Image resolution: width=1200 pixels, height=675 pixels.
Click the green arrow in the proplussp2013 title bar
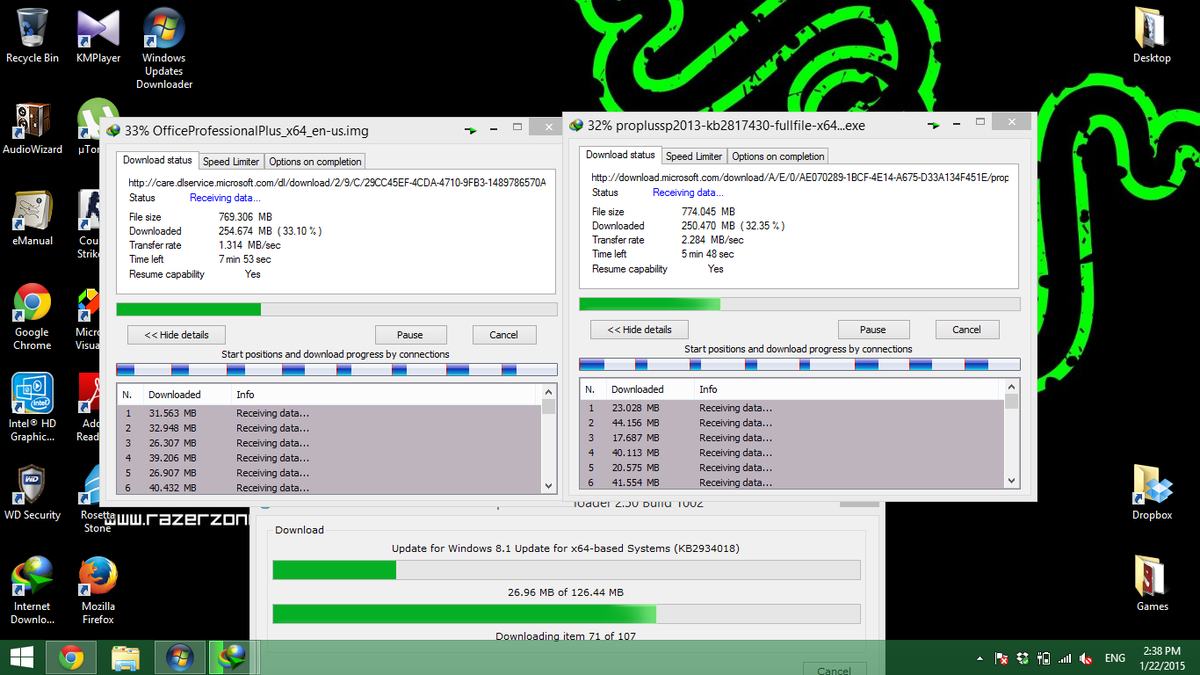[934, 125]
